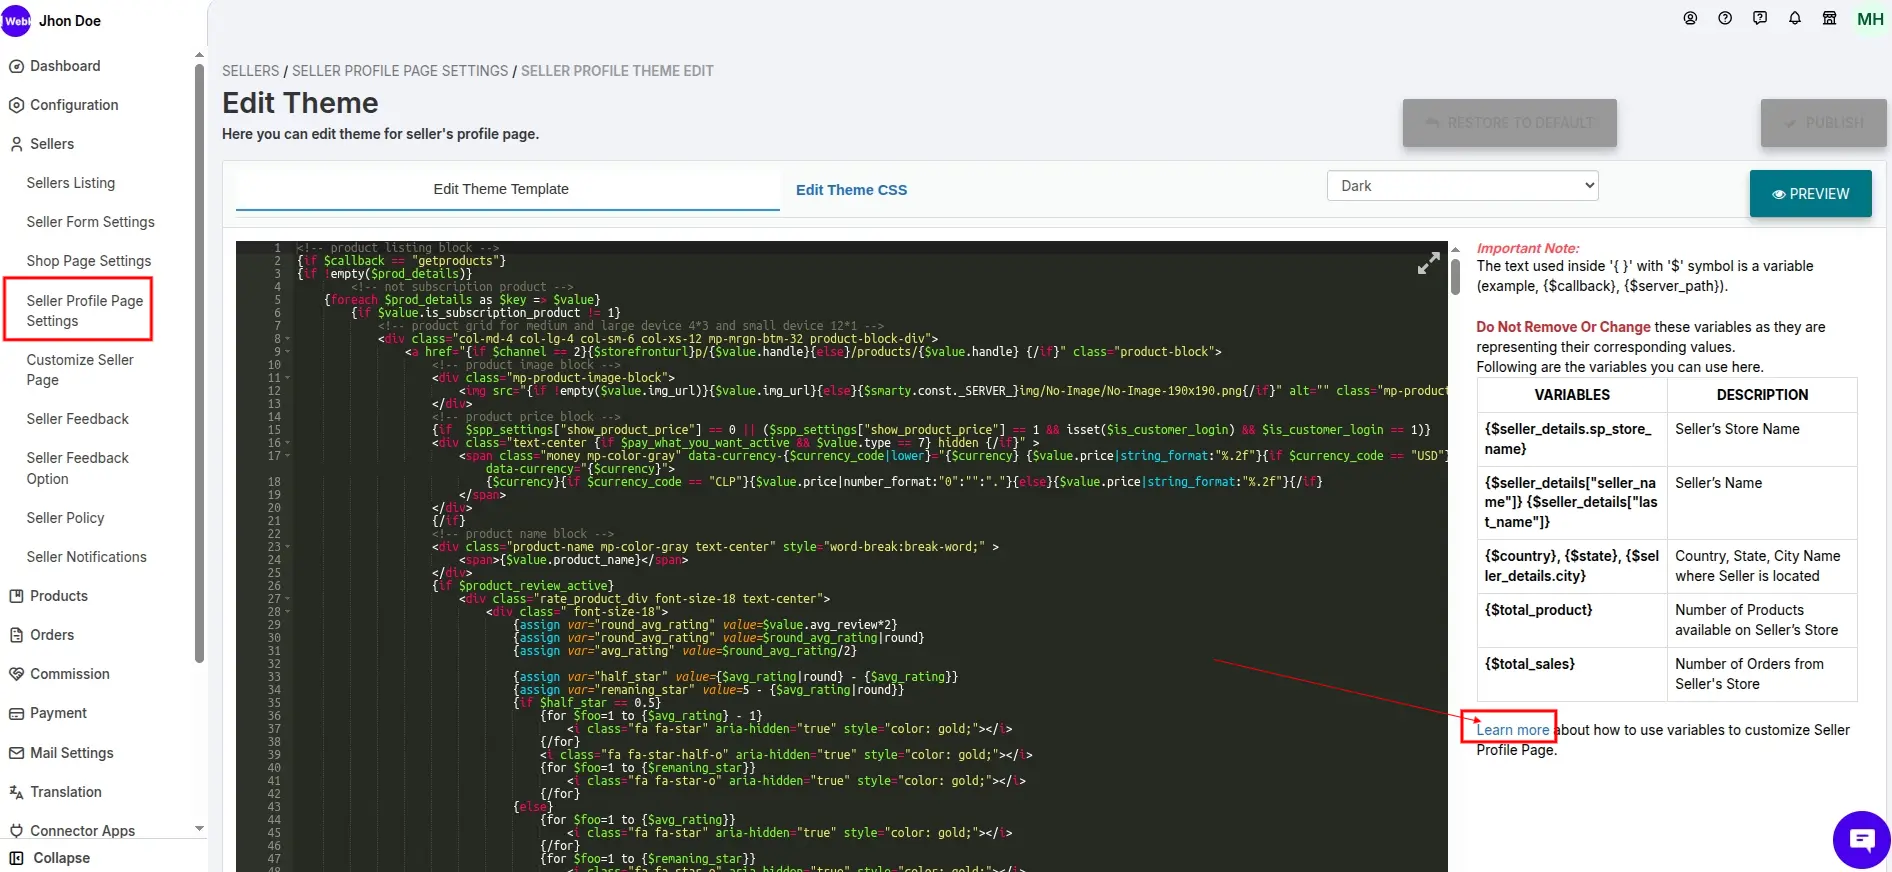Open the user account profile icon

tap(1690, 18)
